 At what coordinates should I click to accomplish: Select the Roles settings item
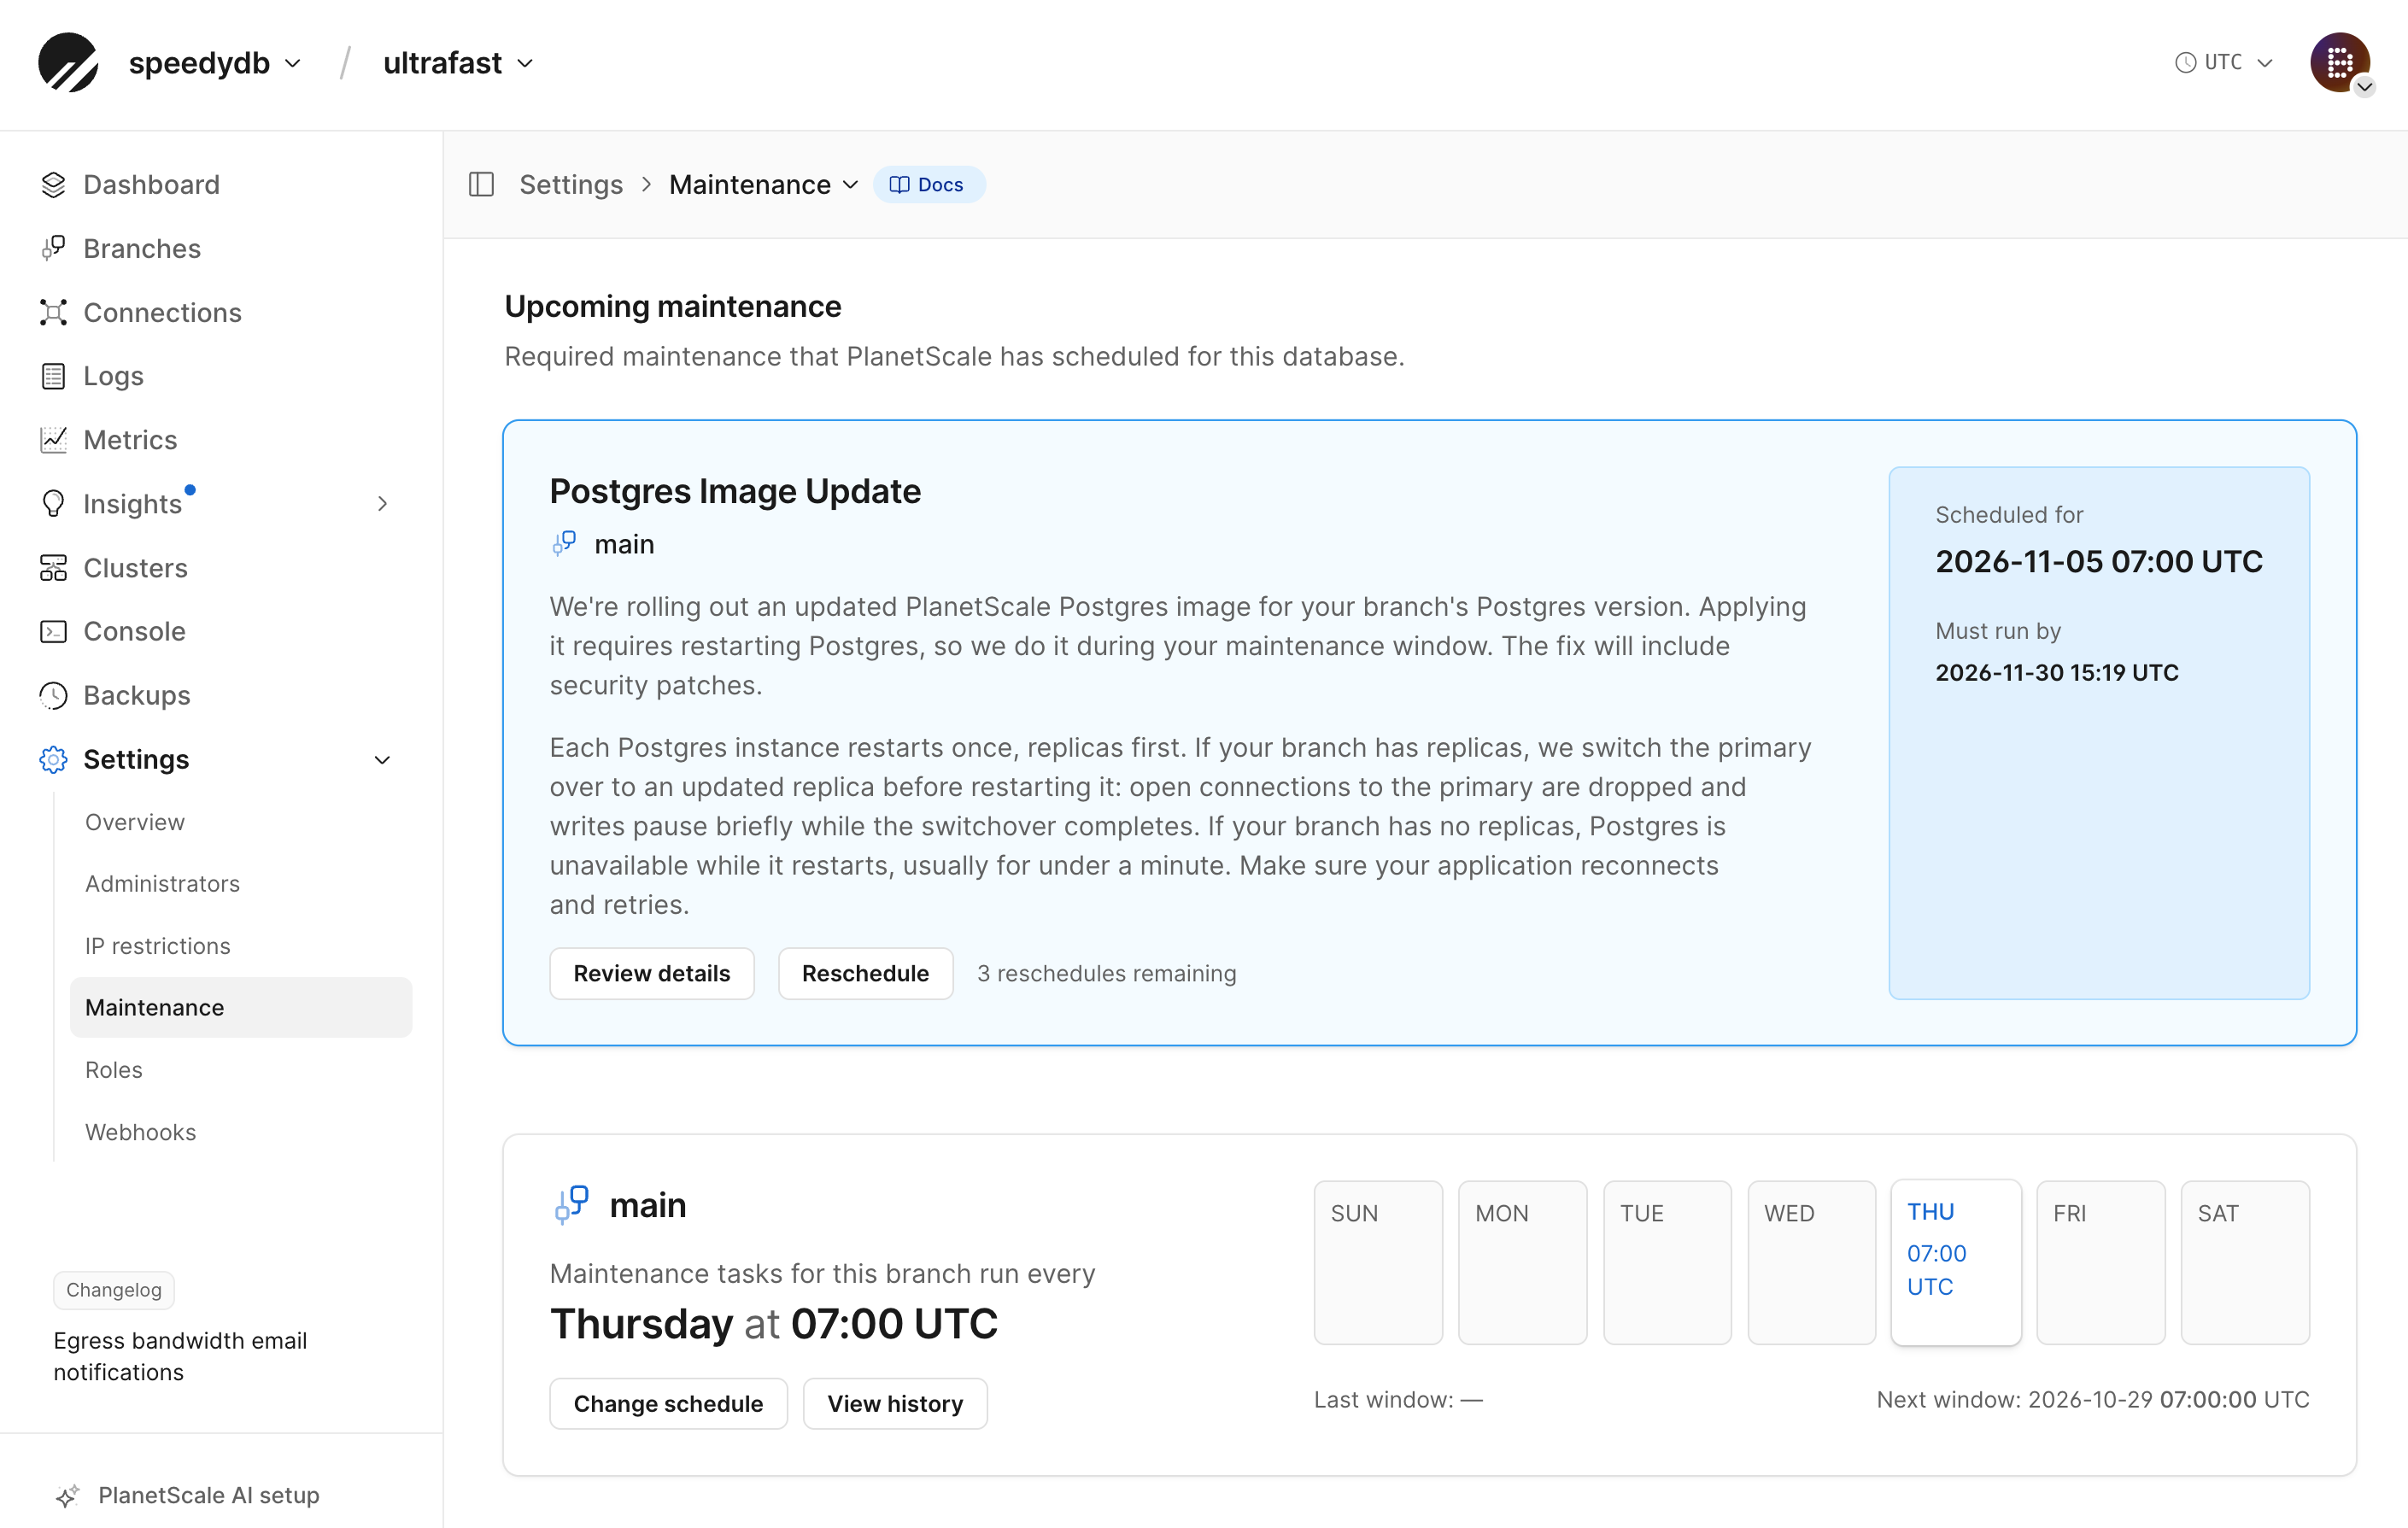pyautogui.click(x=114, y=1069)
